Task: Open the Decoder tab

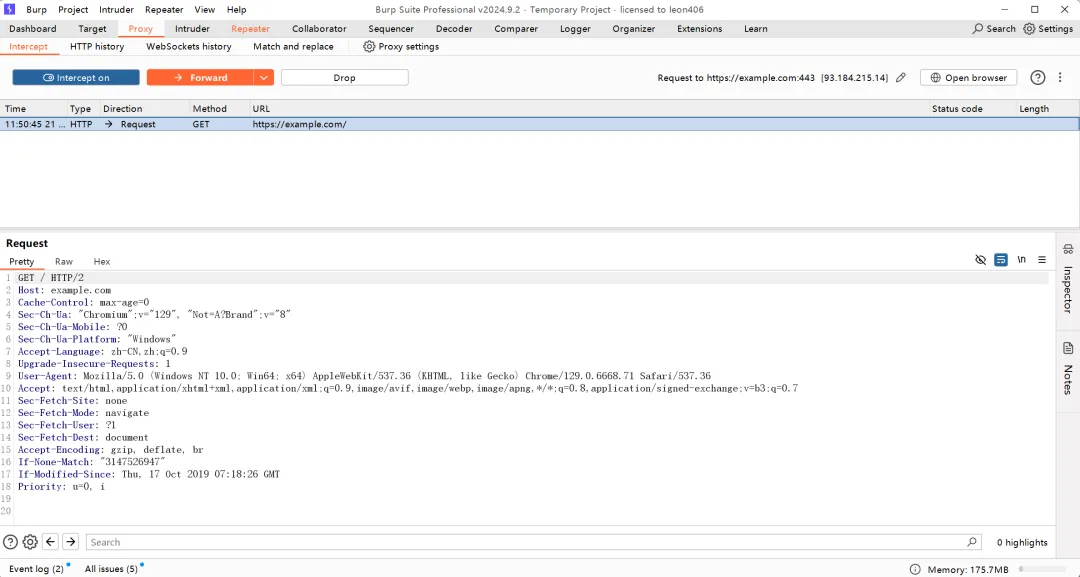Action: 454,29
